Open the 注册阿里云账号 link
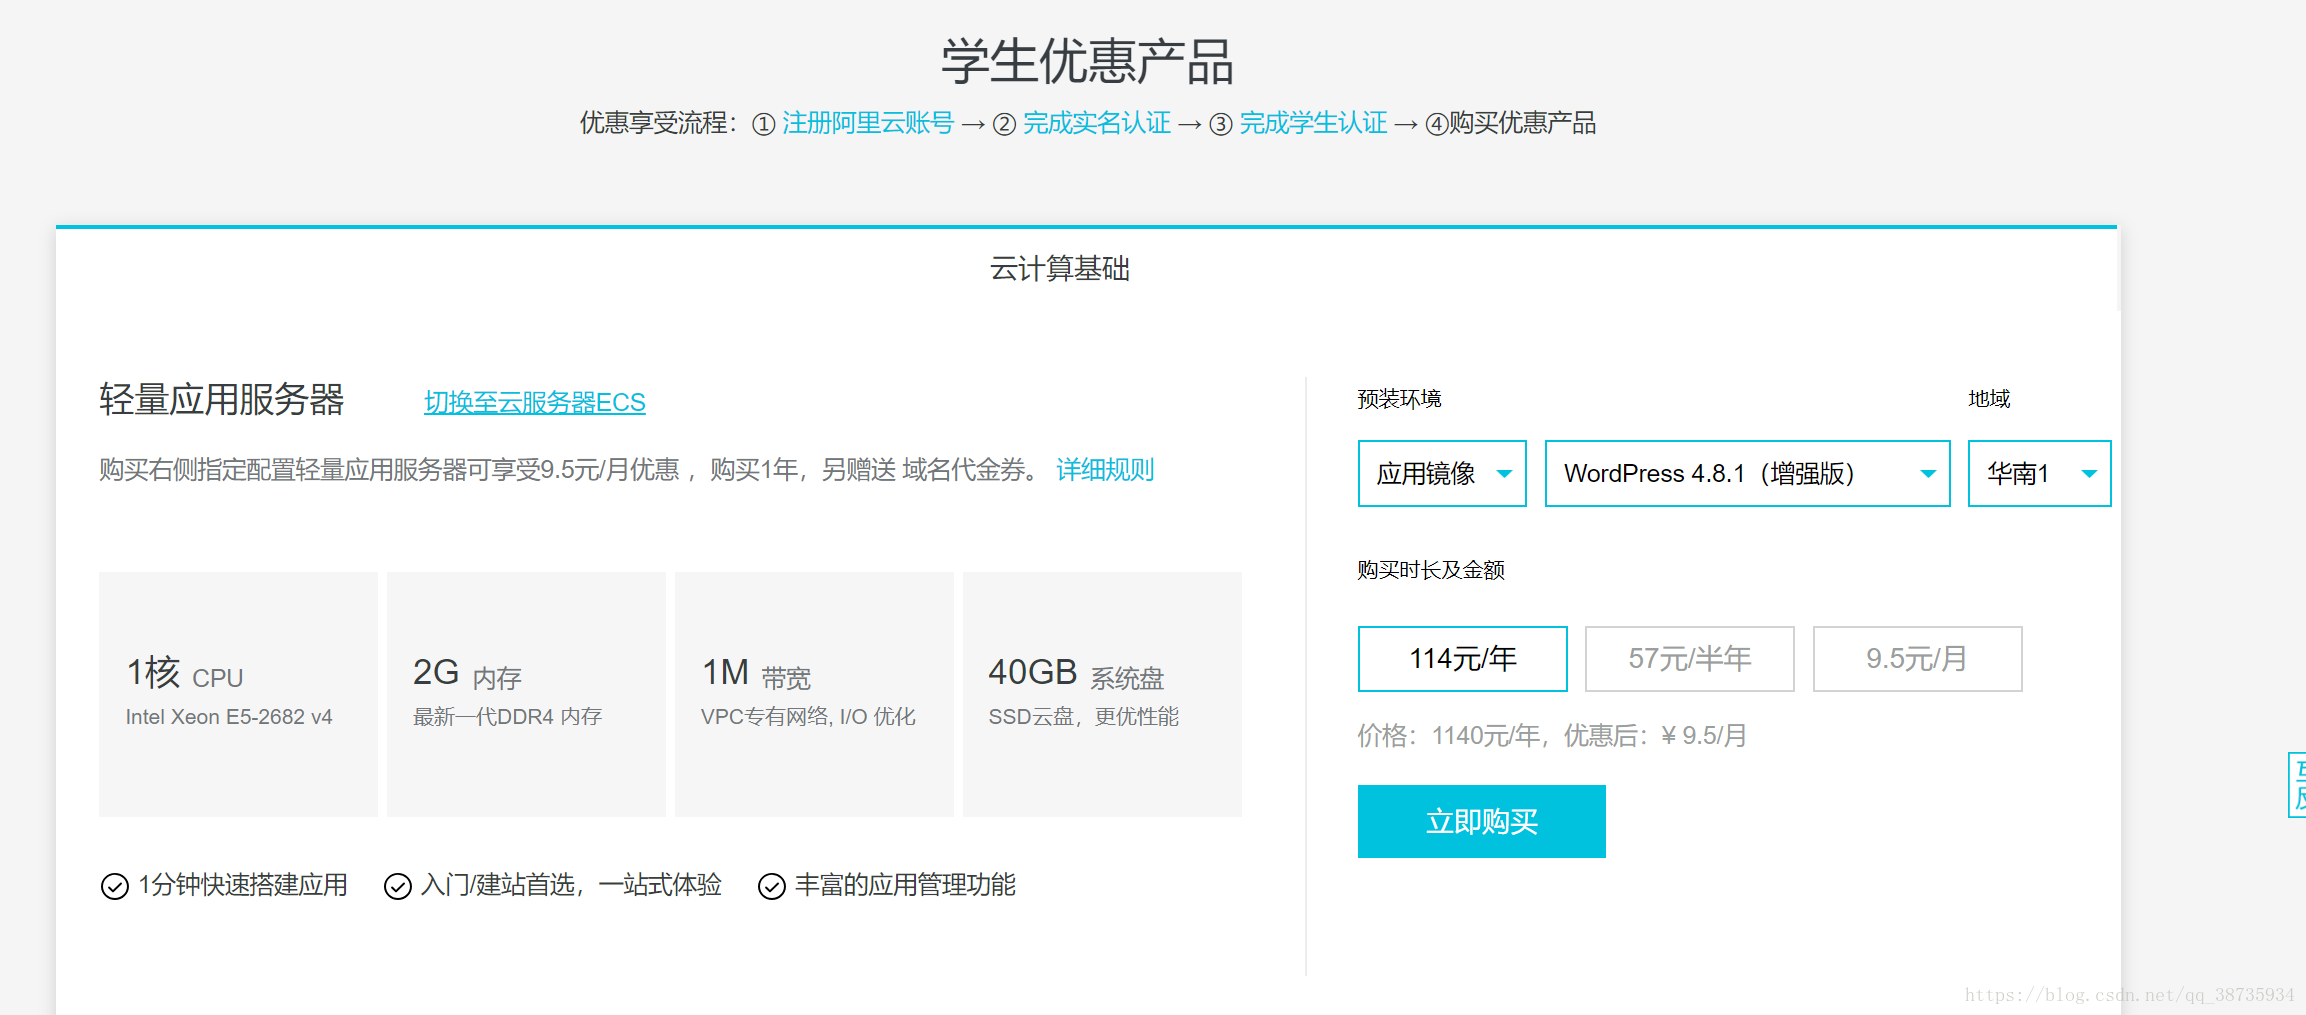 [x=867, y=123]
